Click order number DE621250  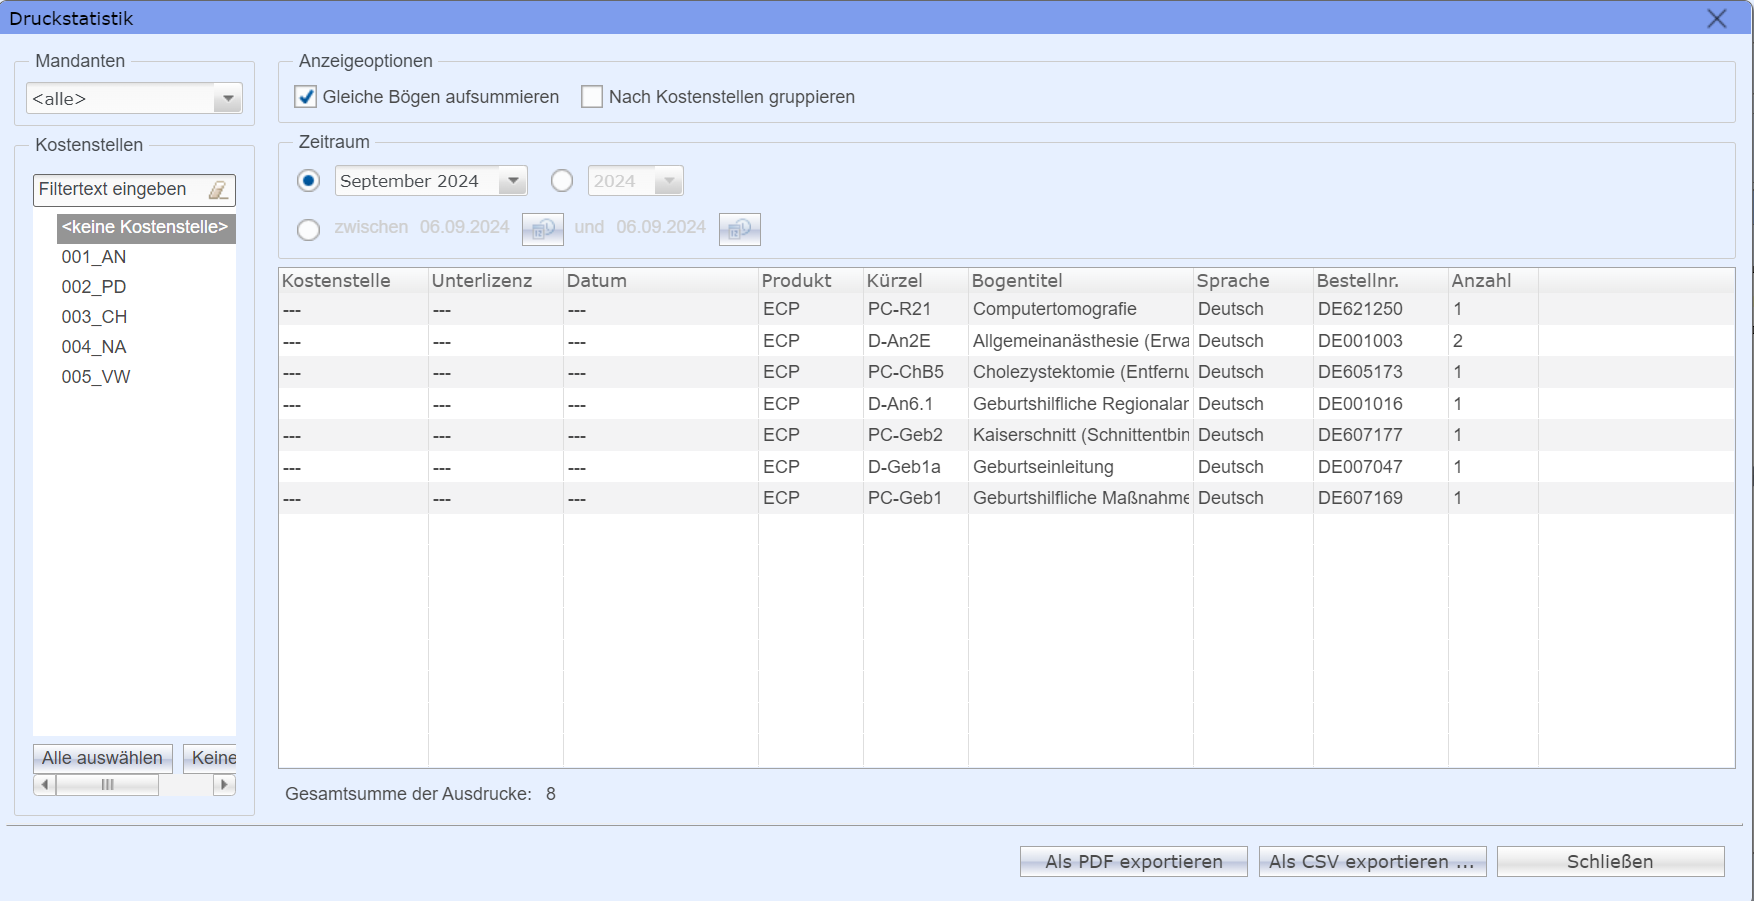click(1360, 310)
